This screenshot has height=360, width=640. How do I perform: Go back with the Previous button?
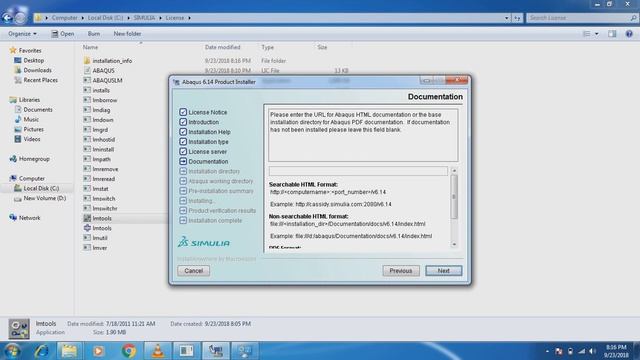[x=401, y=271]
